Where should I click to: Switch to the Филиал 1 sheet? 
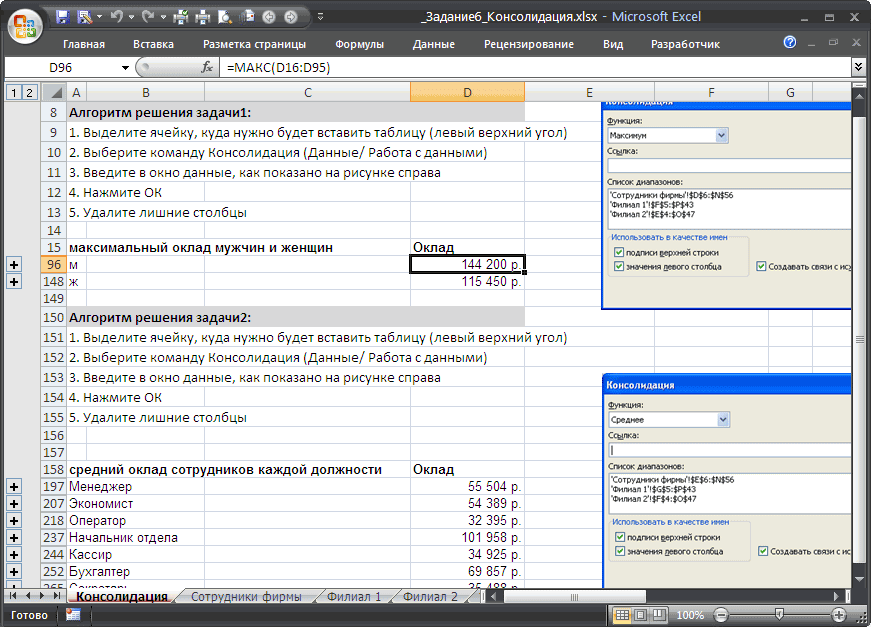[354, 596]
